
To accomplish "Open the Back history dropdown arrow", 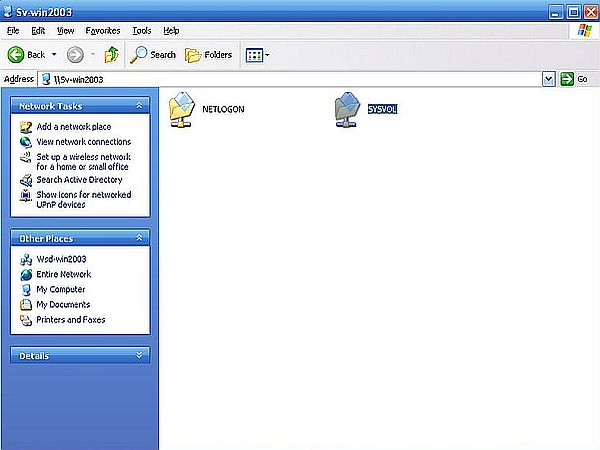I will coord(54,55).
